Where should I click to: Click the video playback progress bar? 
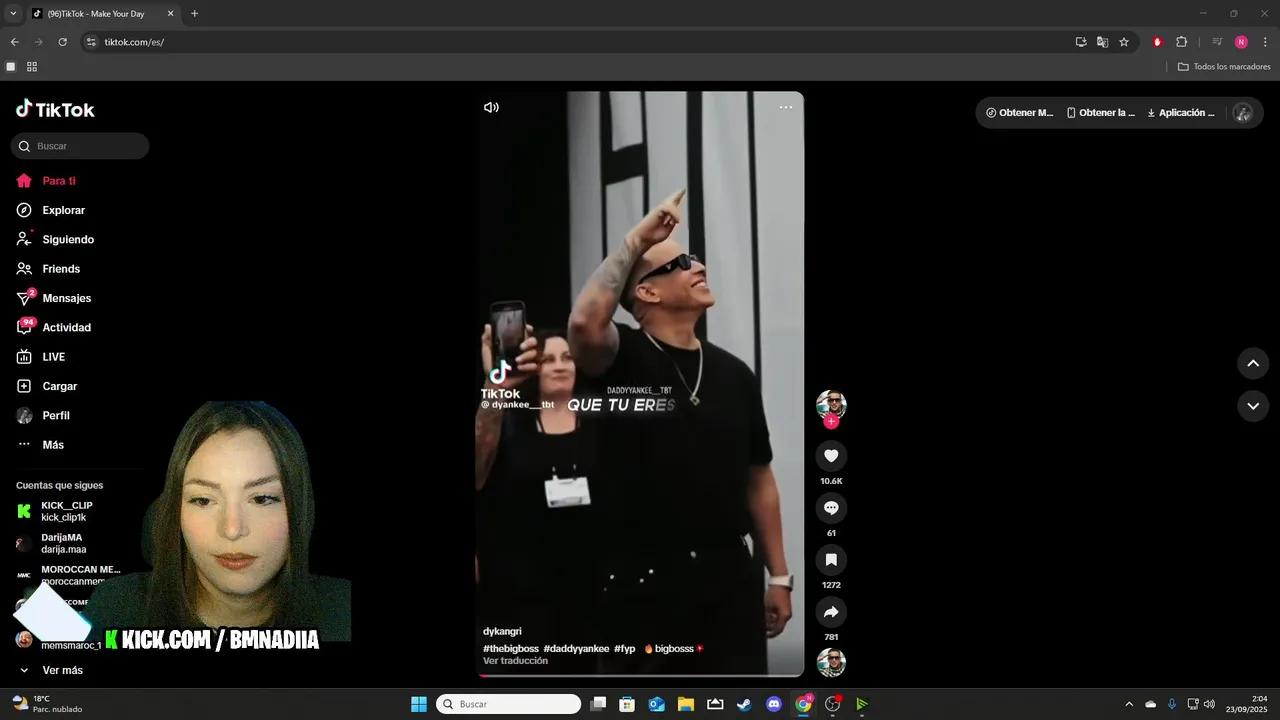(640, 675)
